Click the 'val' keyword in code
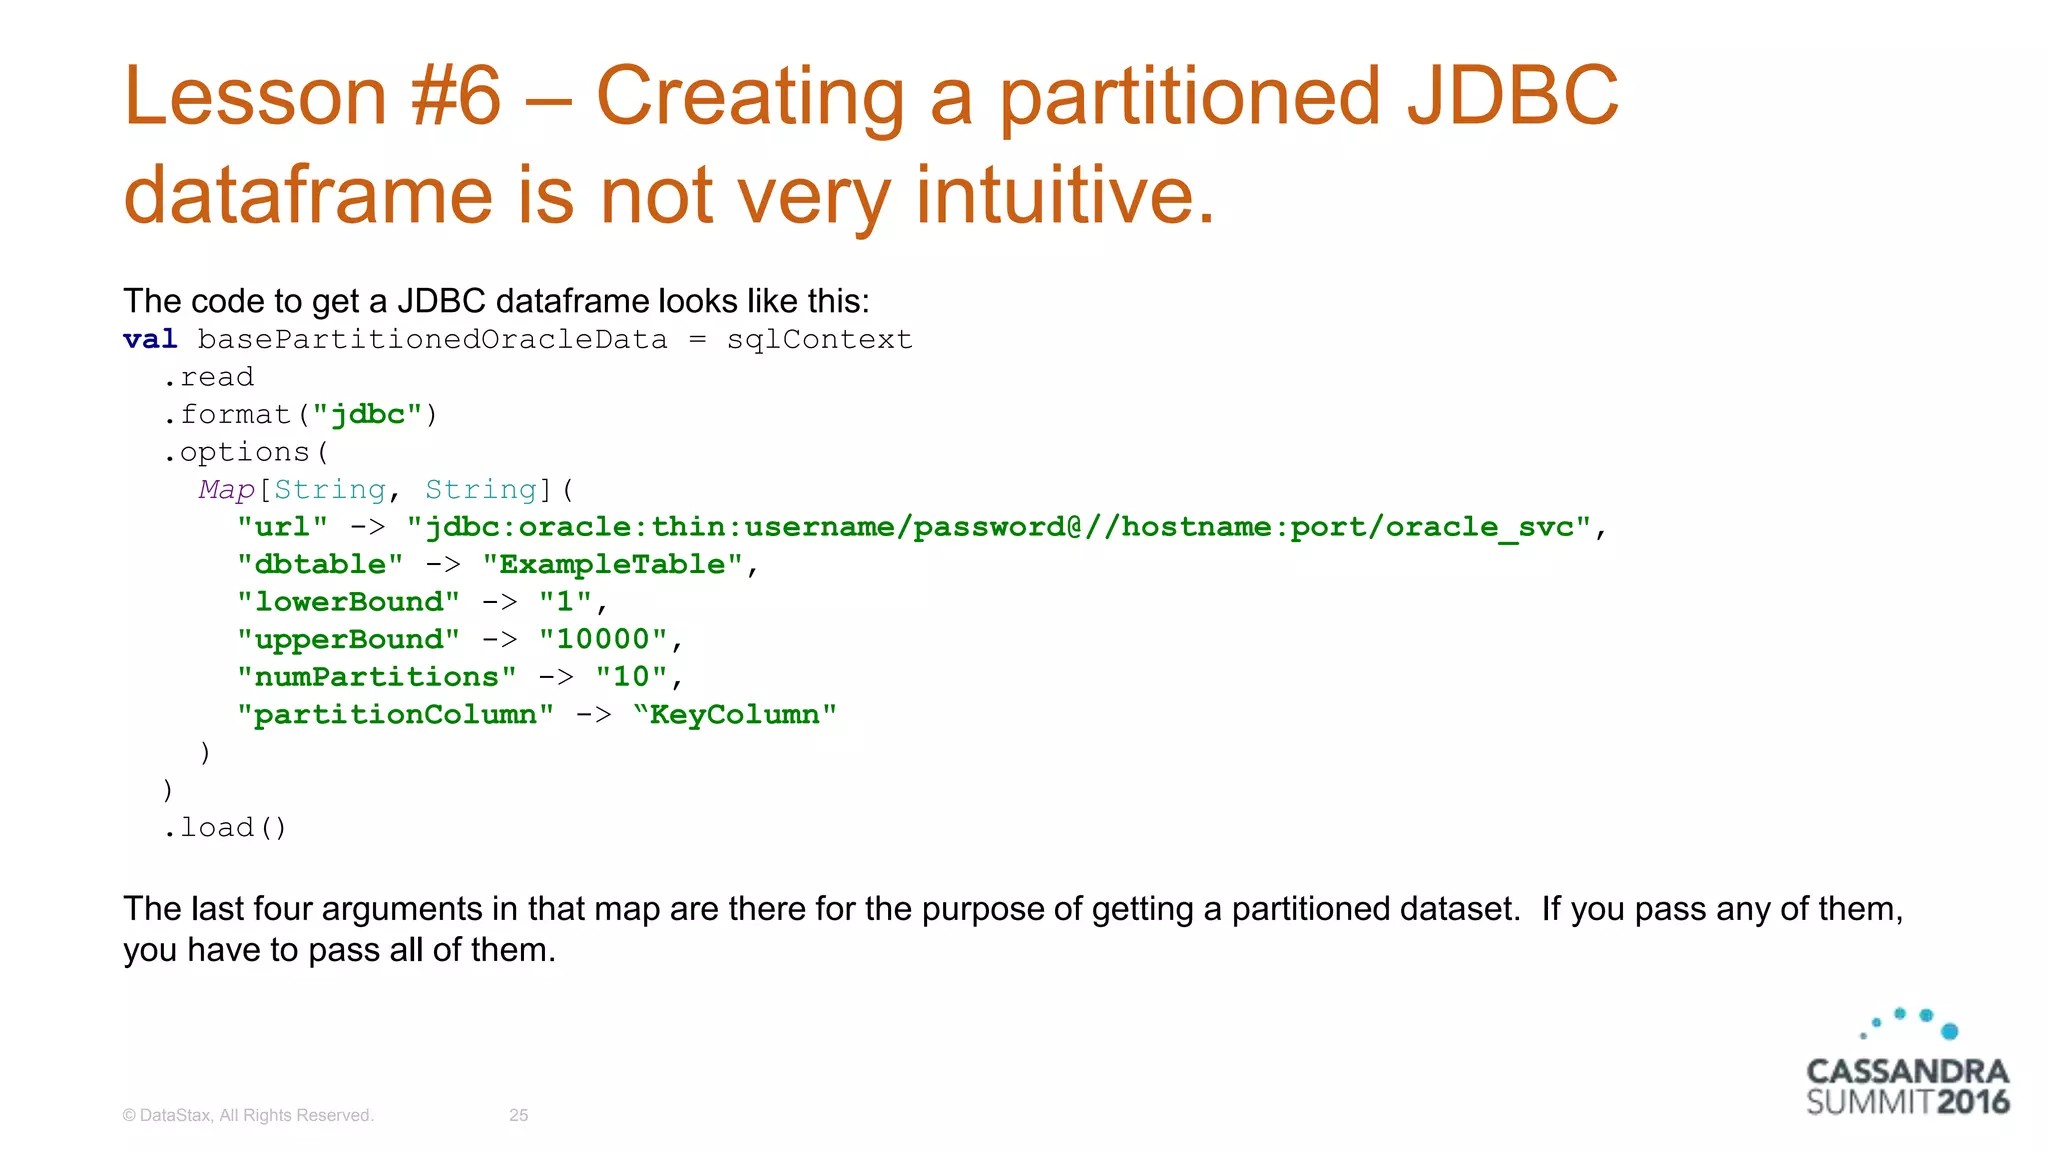Screen dimensions: 2048x1152 click(150, 340)
